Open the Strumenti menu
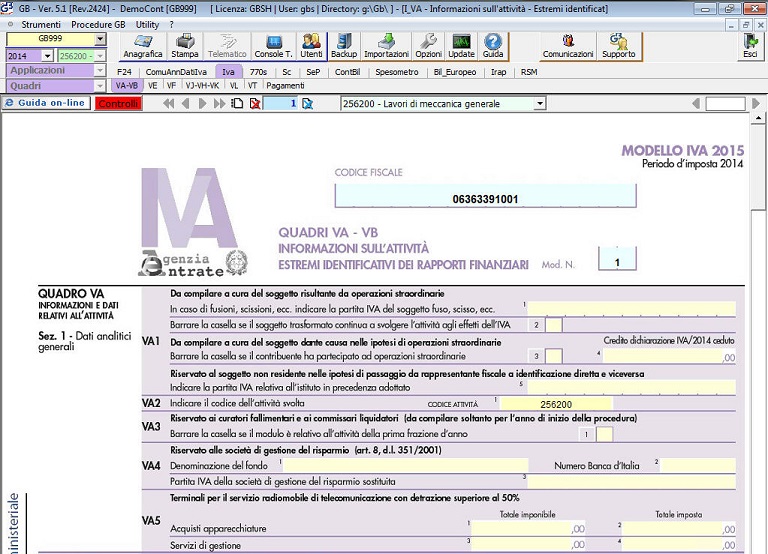Screen dimensions: 768x554 point(41,24)
